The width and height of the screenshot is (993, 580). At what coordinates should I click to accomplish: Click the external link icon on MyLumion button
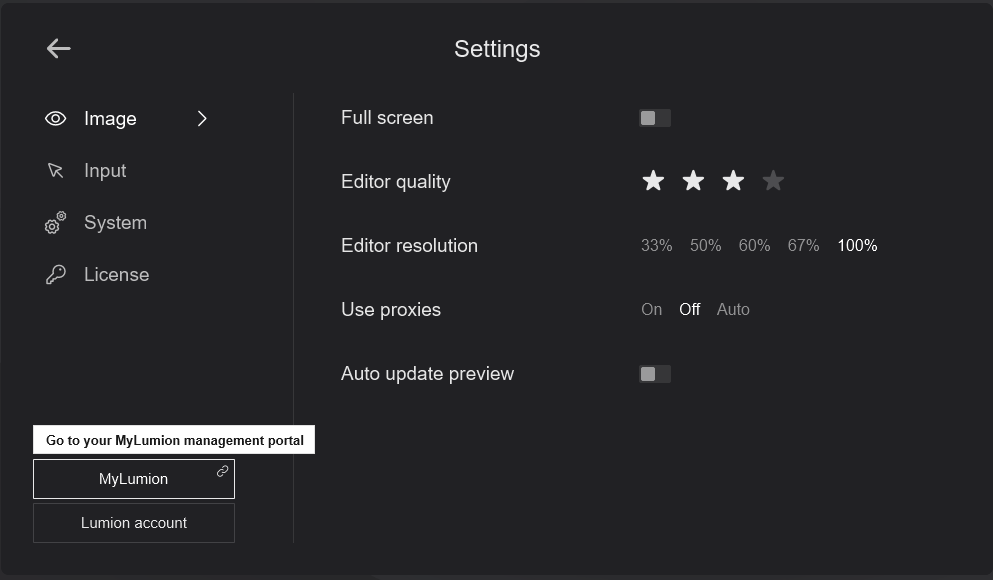tap(222, 471)
